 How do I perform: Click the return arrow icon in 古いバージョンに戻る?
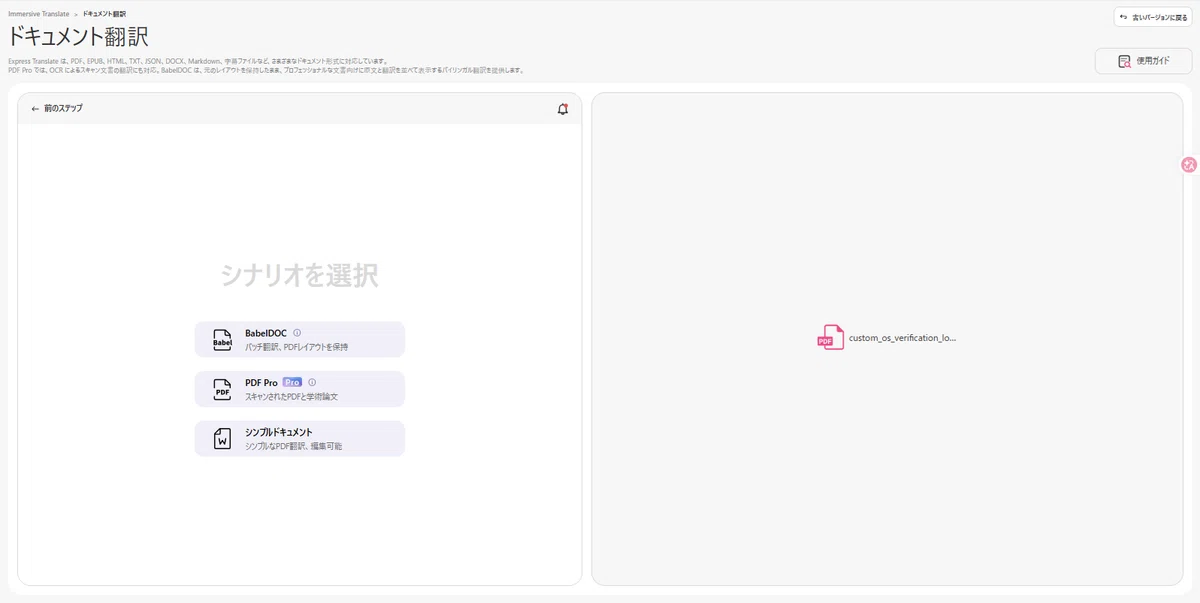click(x=1124, y=17)
